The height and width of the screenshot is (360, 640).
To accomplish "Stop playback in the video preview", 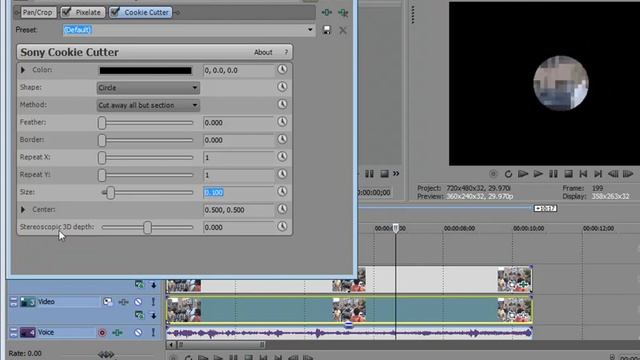I will point(568,174).
